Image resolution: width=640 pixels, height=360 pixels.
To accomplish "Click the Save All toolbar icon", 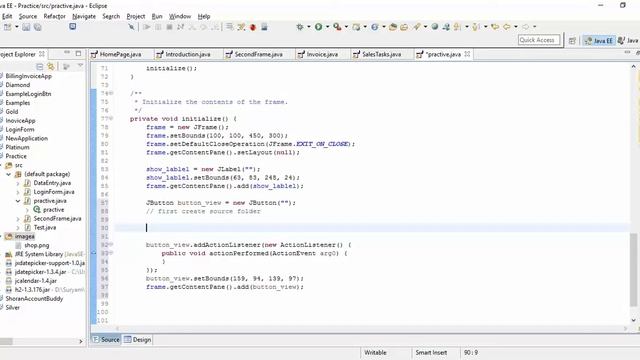I will point(38,27).
